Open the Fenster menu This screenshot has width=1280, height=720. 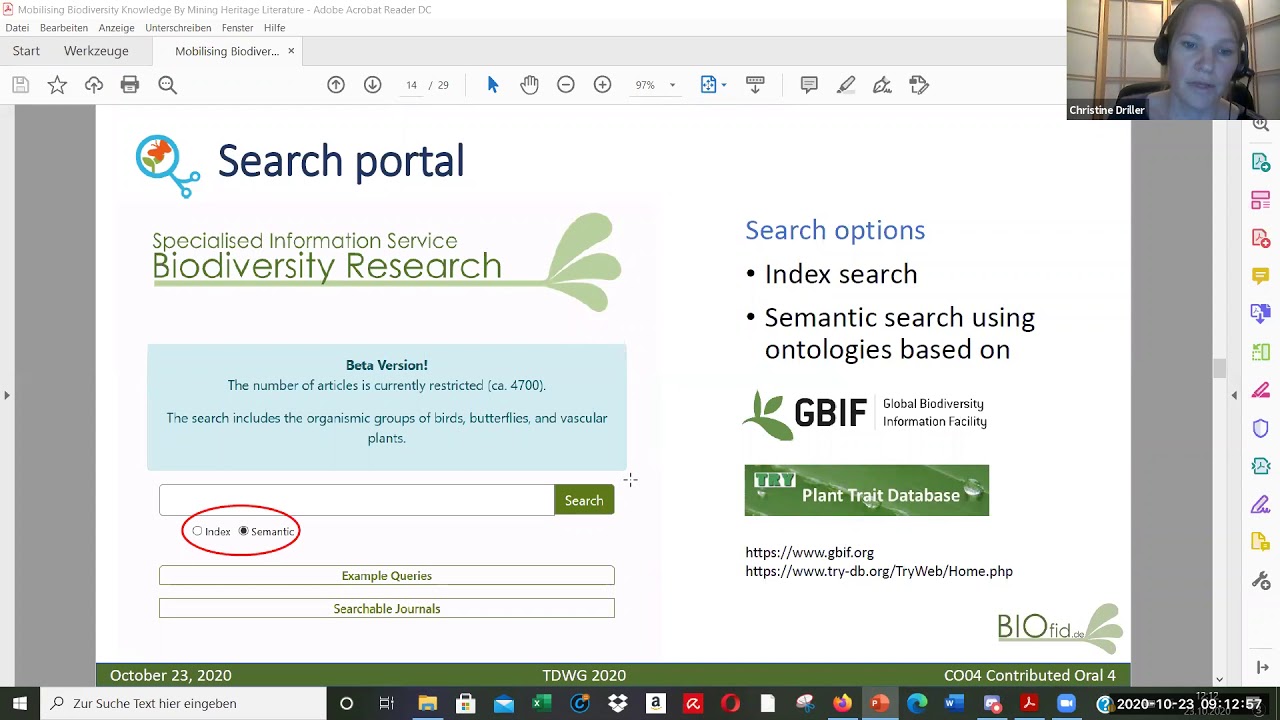(x=237, y=28)
